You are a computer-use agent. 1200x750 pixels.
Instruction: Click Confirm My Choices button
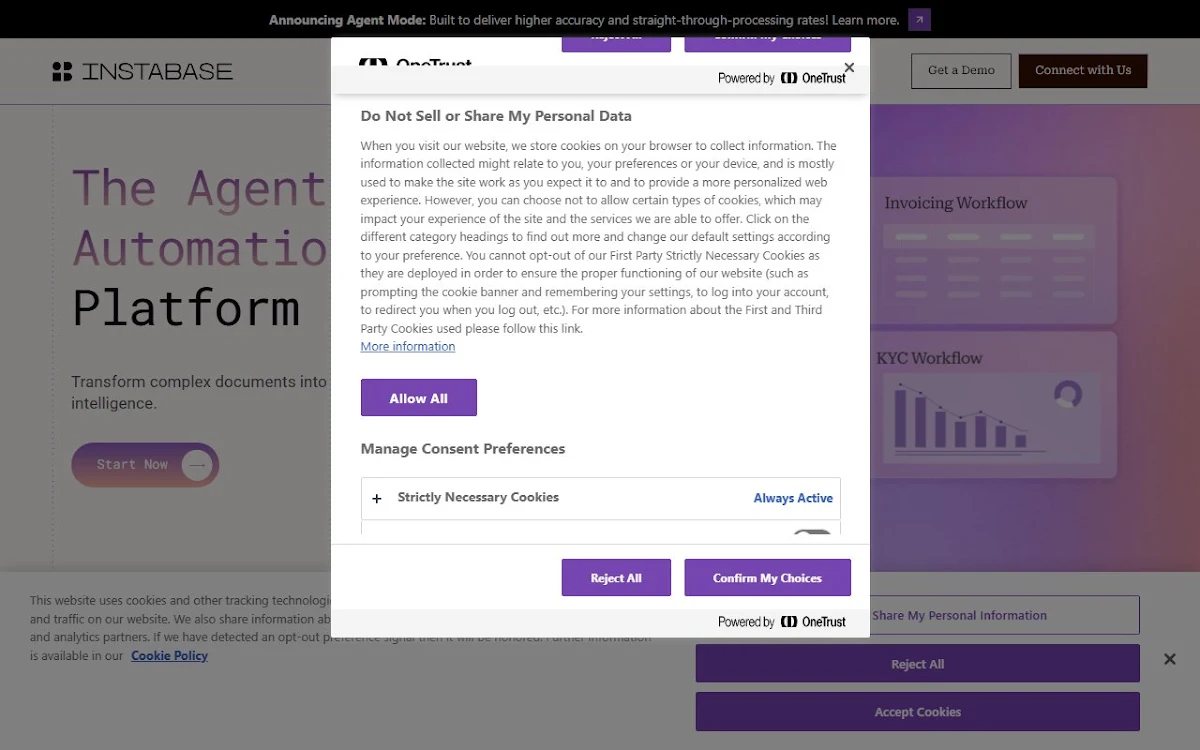767,578
